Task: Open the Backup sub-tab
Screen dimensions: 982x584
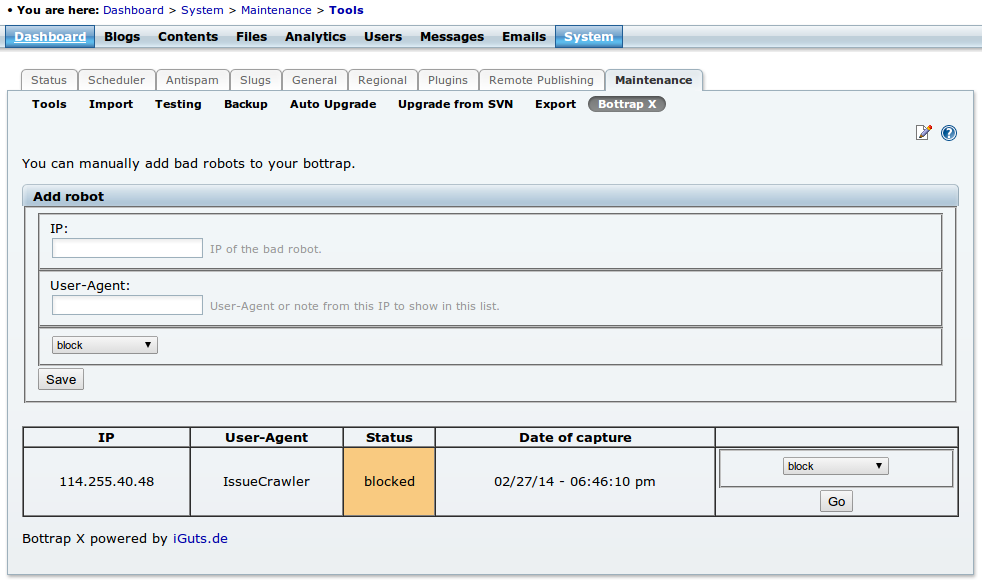Action: pos(246,105)
